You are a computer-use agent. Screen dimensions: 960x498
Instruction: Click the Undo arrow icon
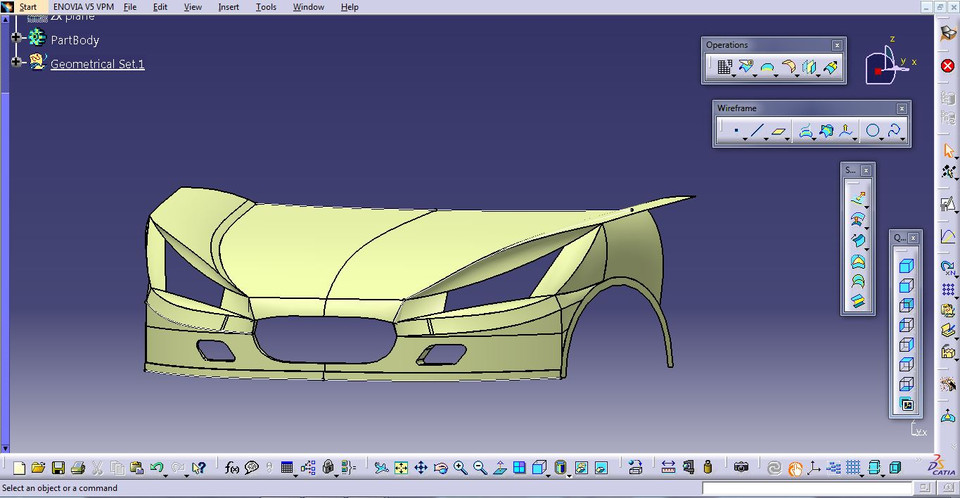click(x=156, y=467)
